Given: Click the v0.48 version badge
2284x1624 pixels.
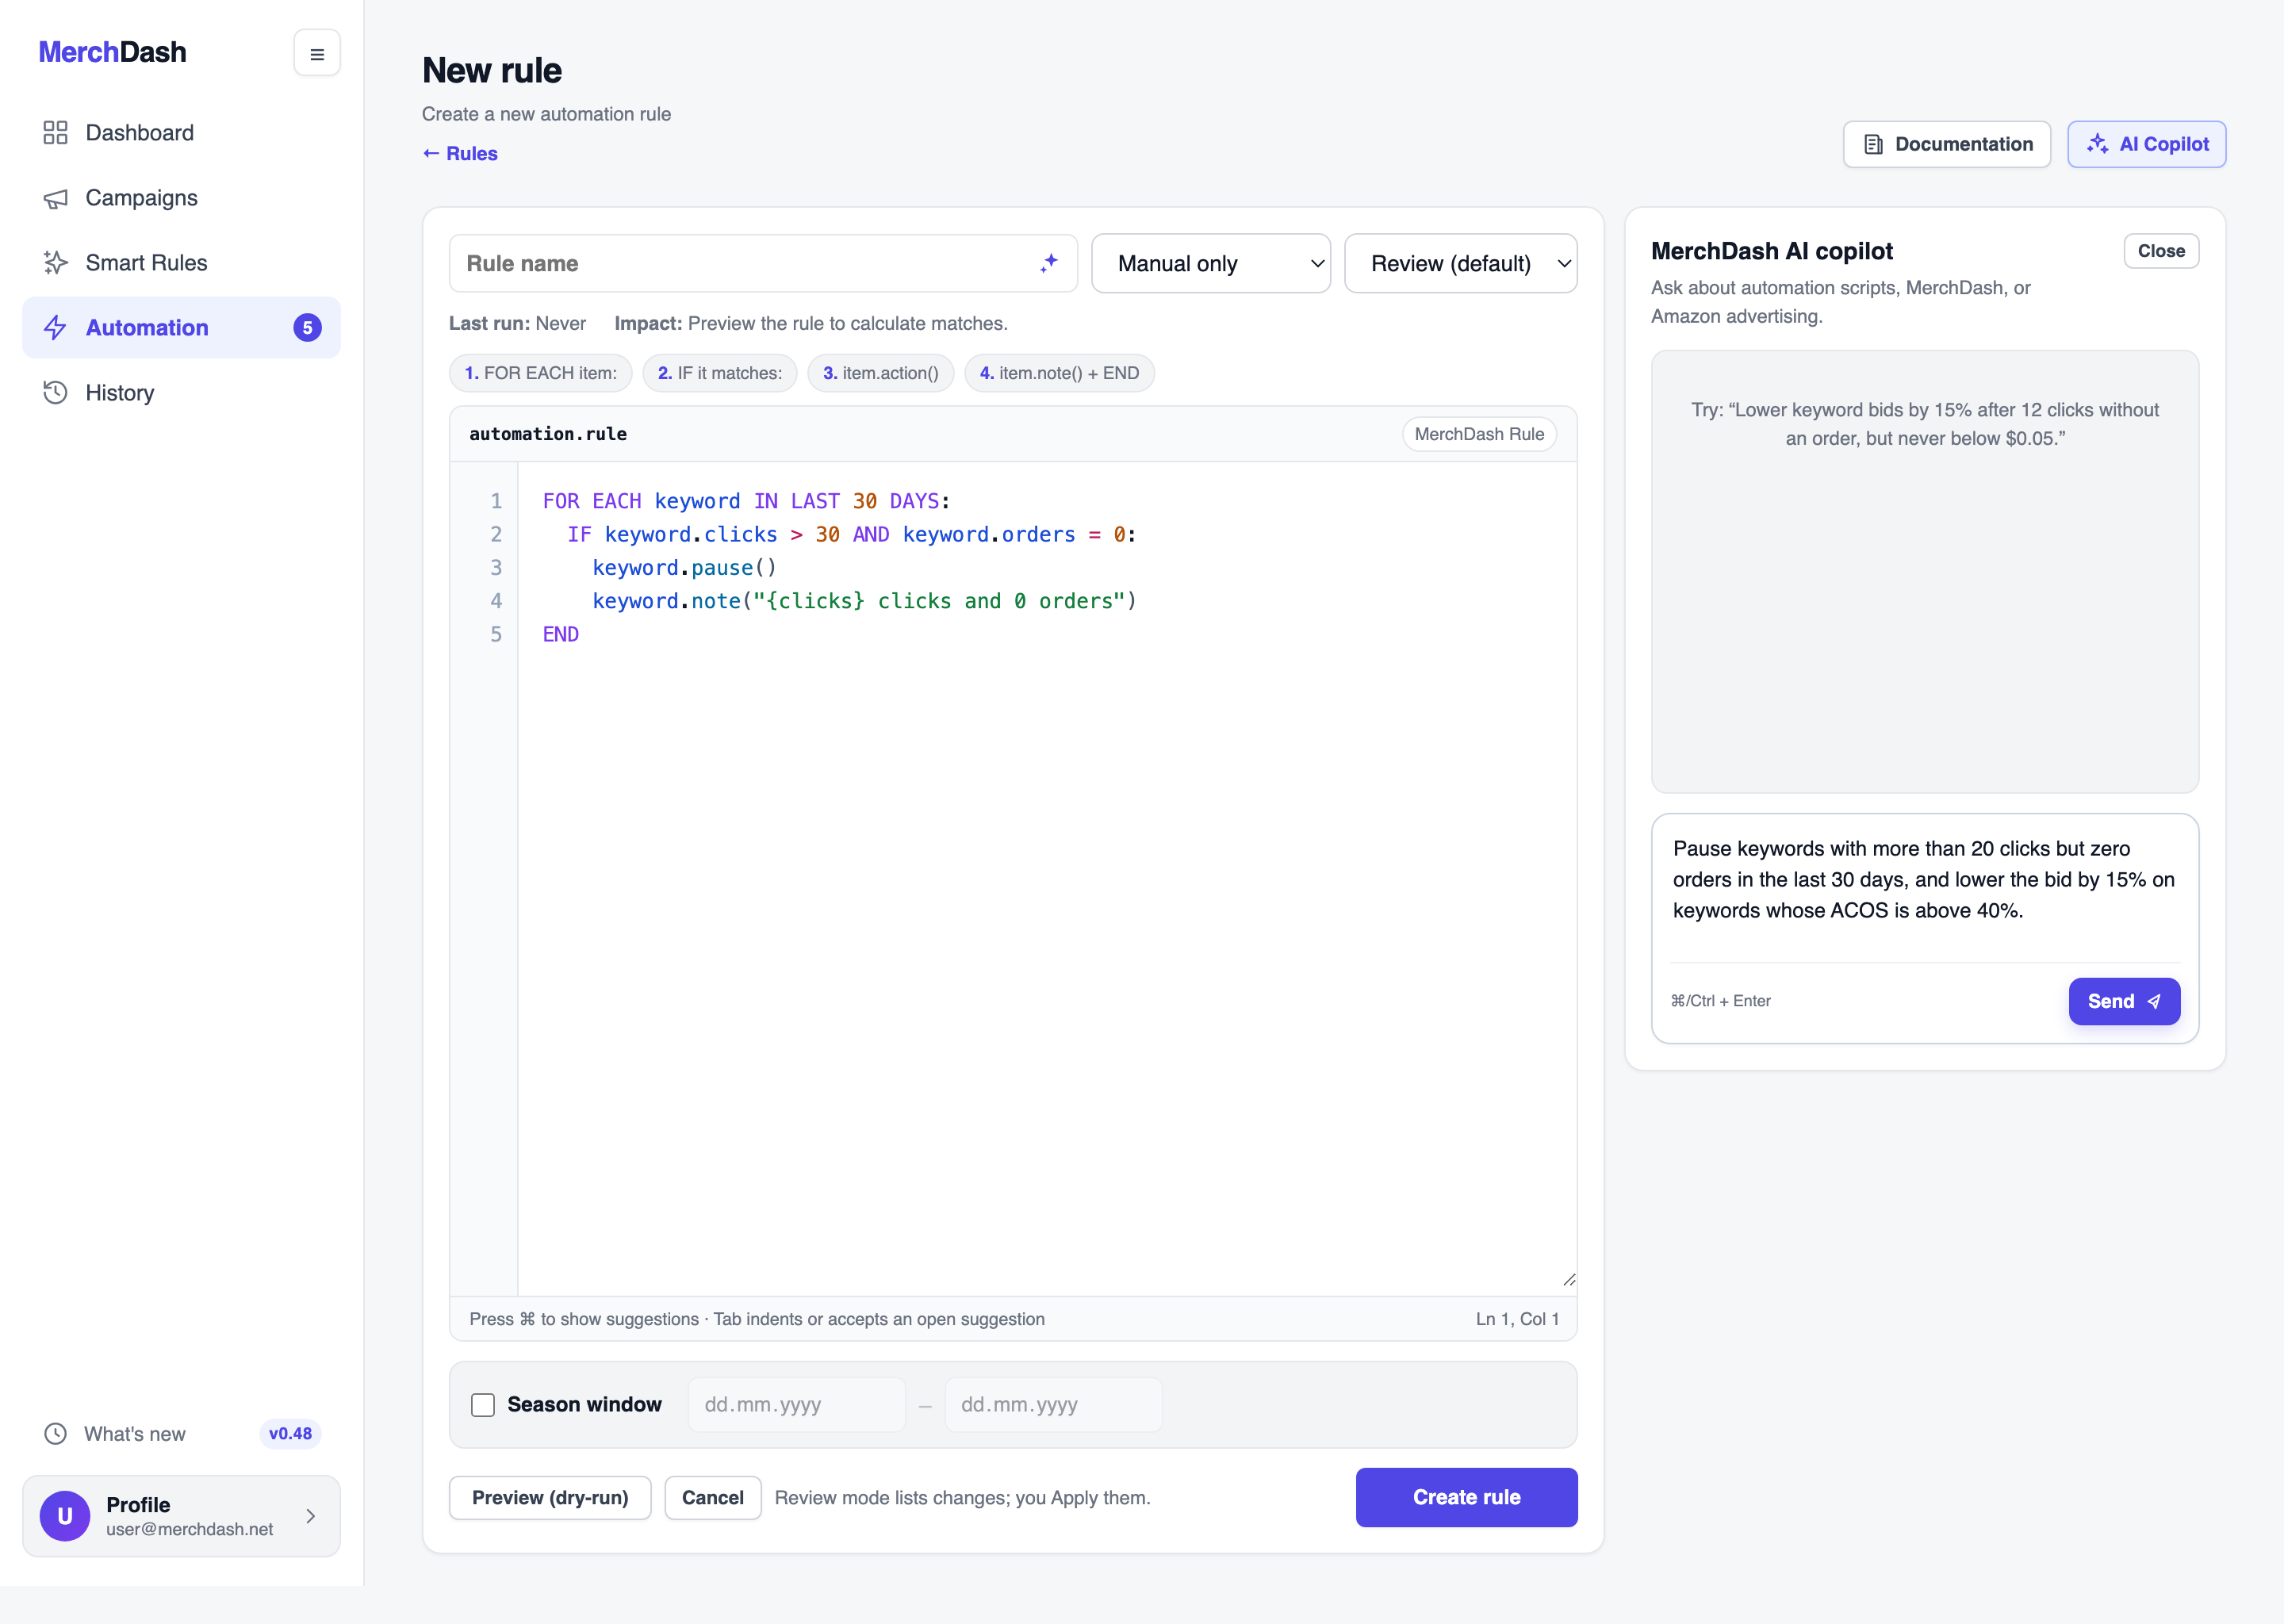Looking at the screenshot, I should [290, 1434].
